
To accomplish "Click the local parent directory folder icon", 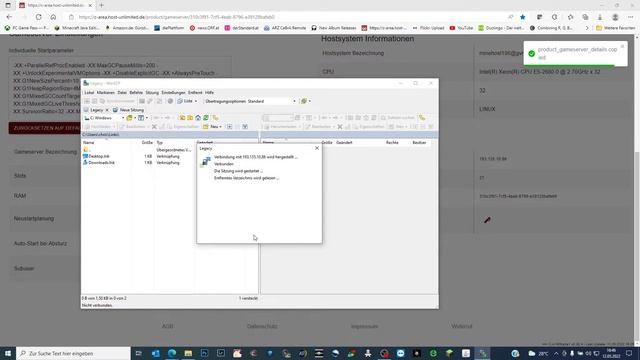I will (x=182, y=118).
